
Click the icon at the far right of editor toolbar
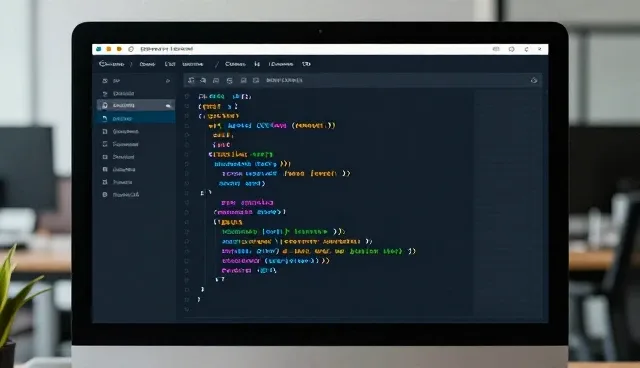[x=533, y=80]
